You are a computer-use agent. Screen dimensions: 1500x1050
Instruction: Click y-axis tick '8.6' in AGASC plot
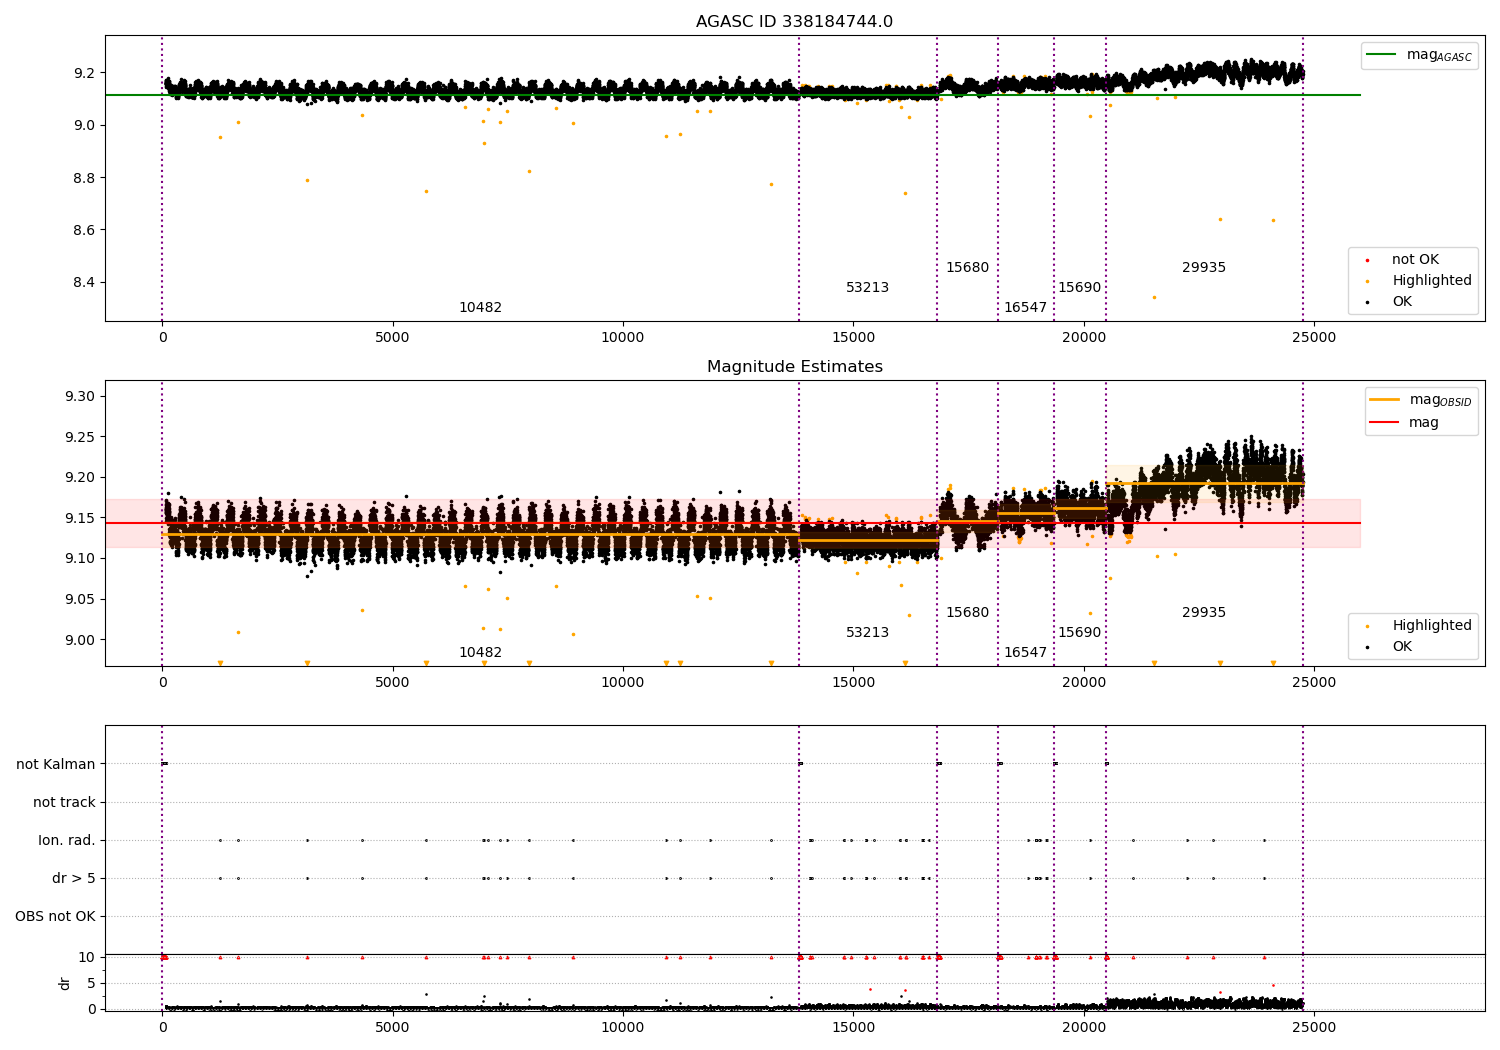coord(84,231)
